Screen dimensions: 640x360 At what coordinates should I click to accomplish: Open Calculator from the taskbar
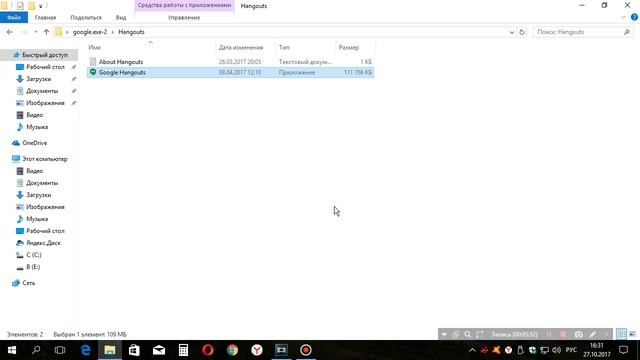tap(183, 350)
